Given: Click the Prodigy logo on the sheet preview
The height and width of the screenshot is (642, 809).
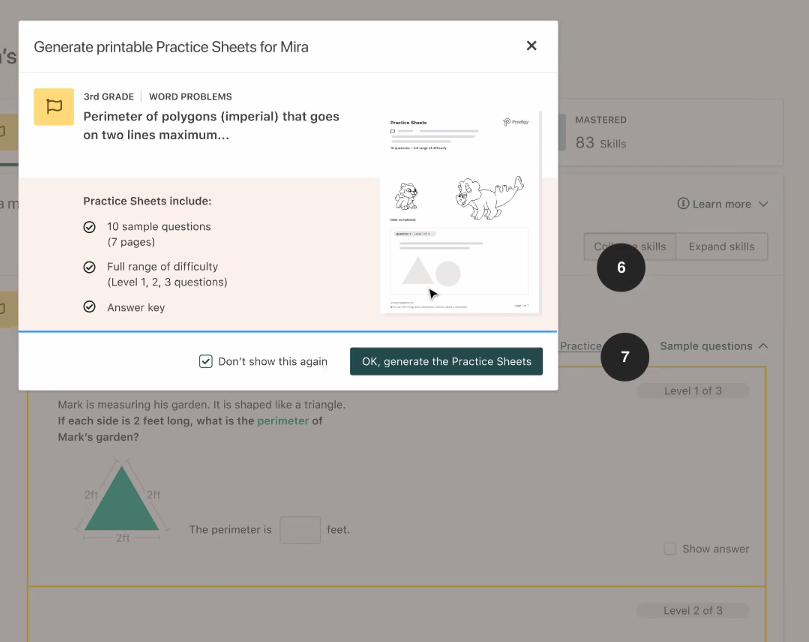Looking at the screenshot, I should [x=515, y=122].
